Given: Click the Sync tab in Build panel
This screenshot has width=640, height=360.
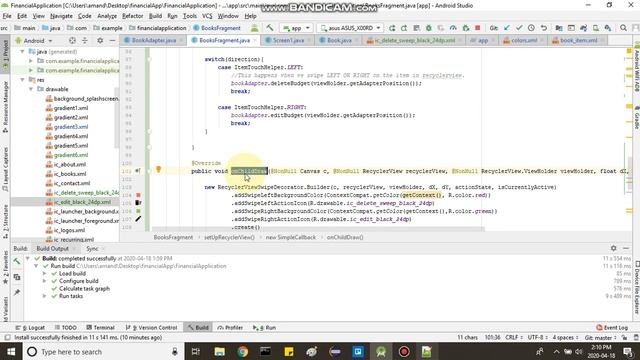Looking at the screenshot, I should point(92,249).
